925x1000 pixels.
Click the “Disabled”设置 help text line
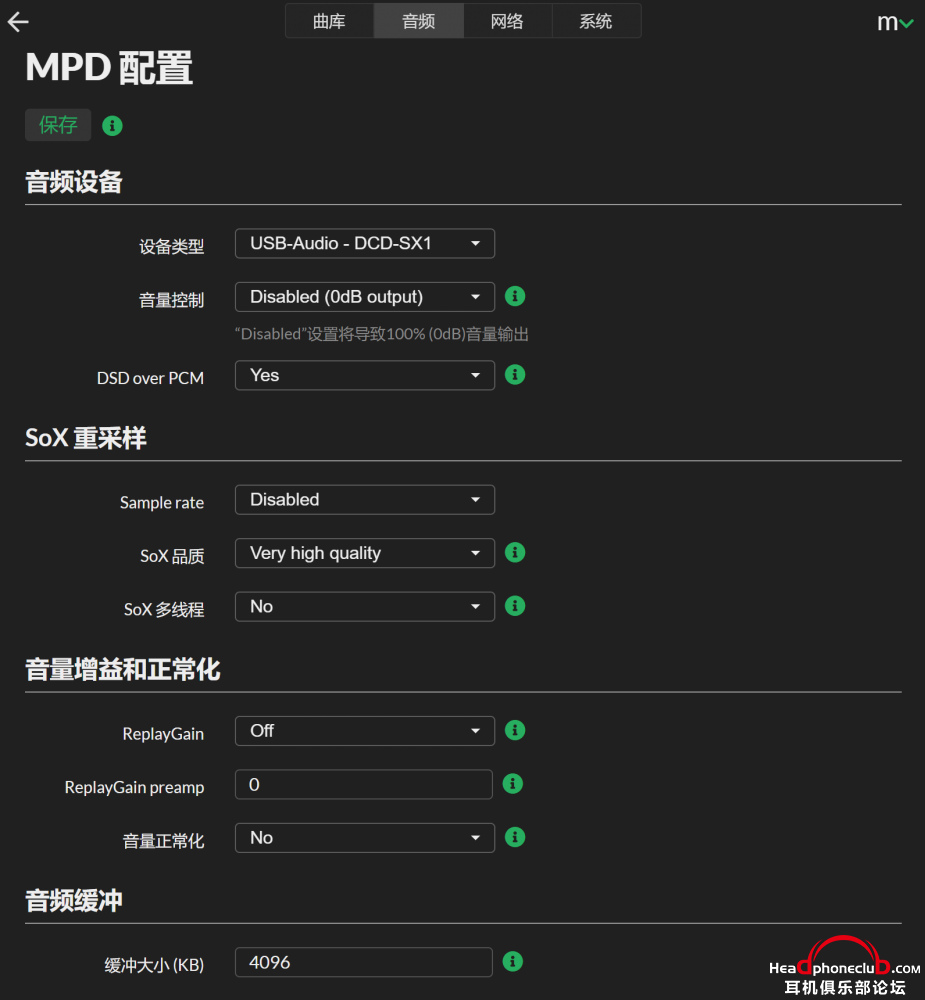(x=381, y=334)
